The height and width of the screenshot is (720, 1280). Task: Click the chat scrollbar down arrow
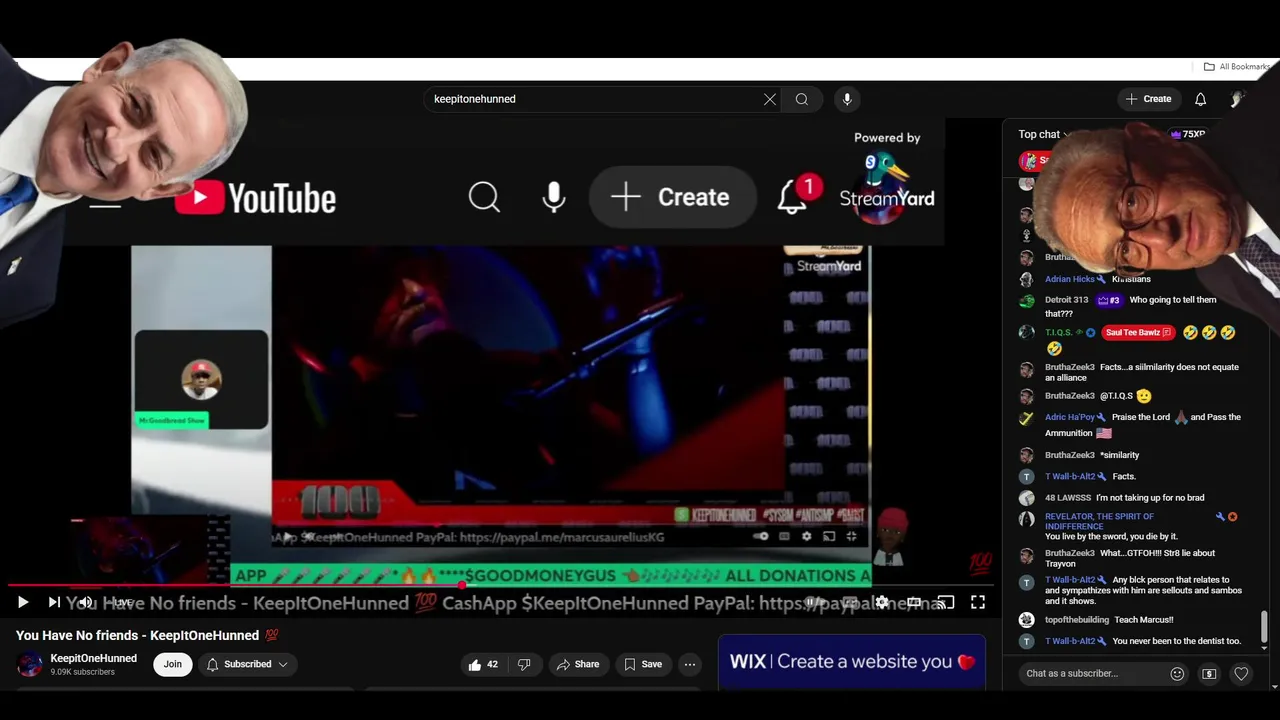click(1264, 649)
